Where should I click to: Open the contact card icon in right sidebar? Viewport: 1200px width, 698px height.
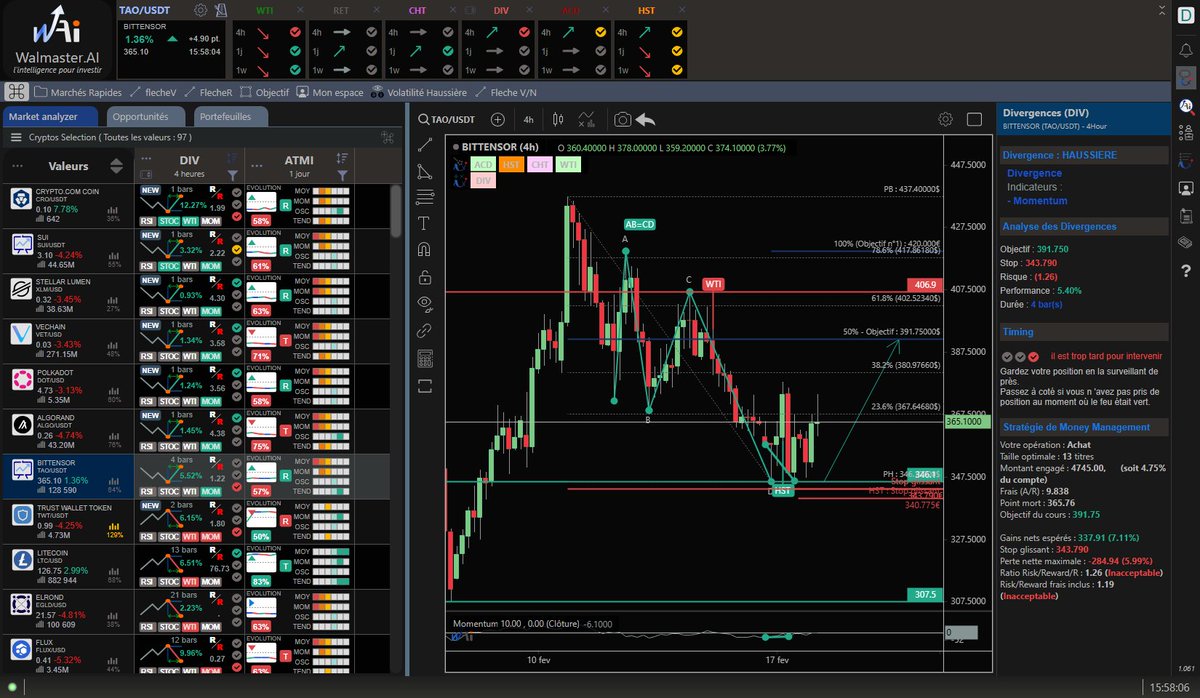click(x=1185, y=187)
